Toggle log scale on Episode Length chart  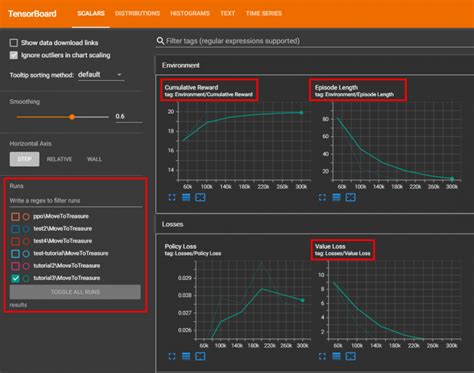click(336, 197)
